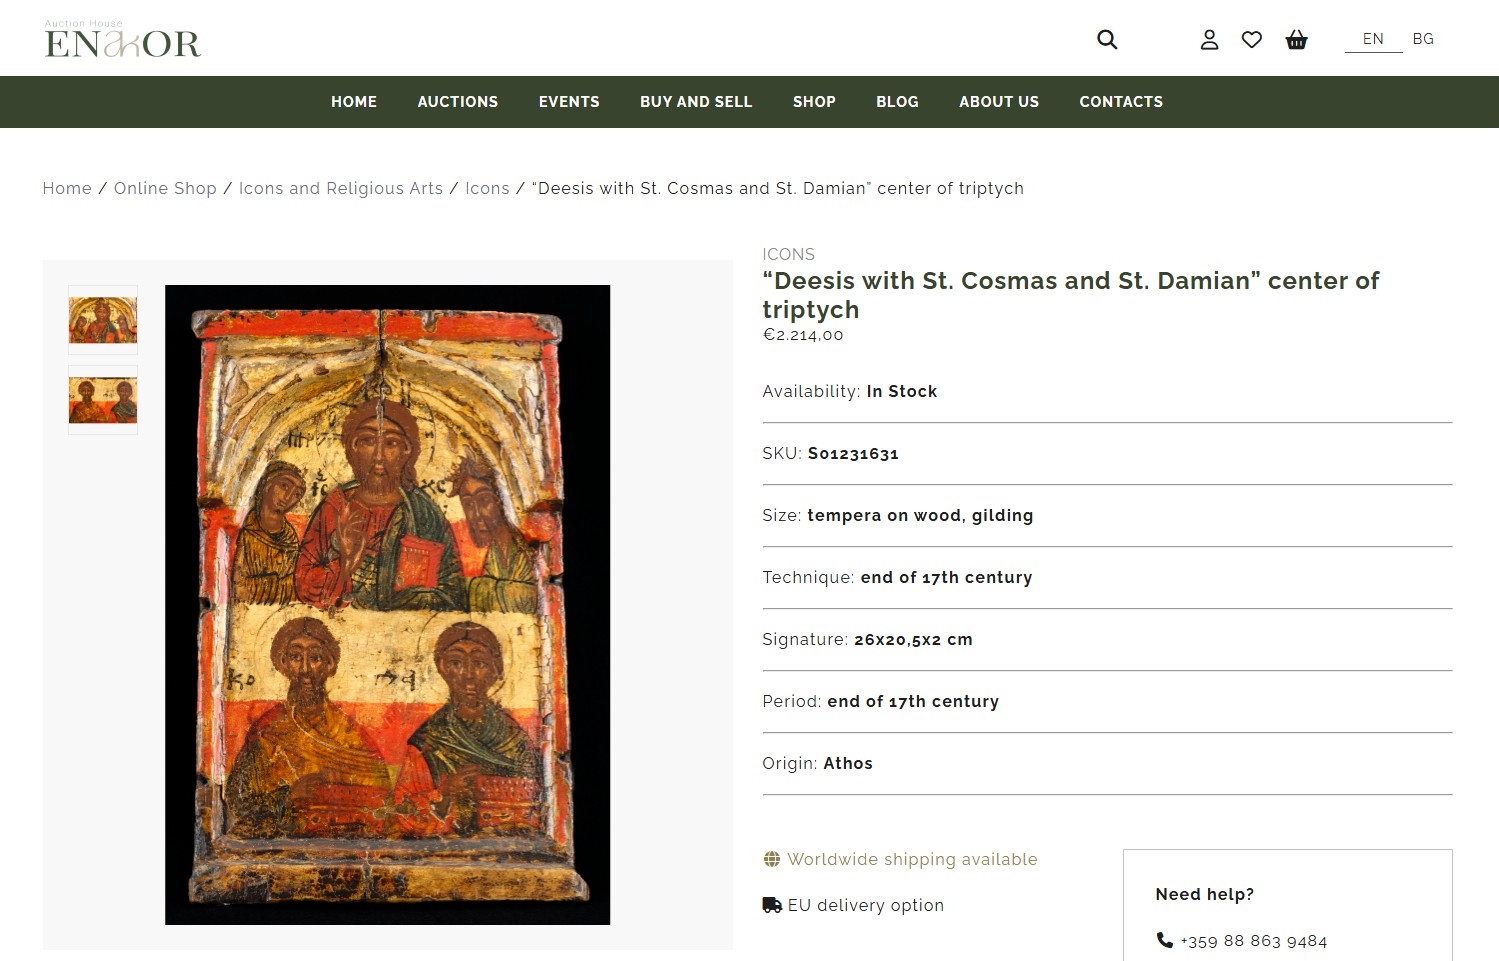Click the ICONS category label above title
Screen dimensions: 1499x961
coord(789,254)
